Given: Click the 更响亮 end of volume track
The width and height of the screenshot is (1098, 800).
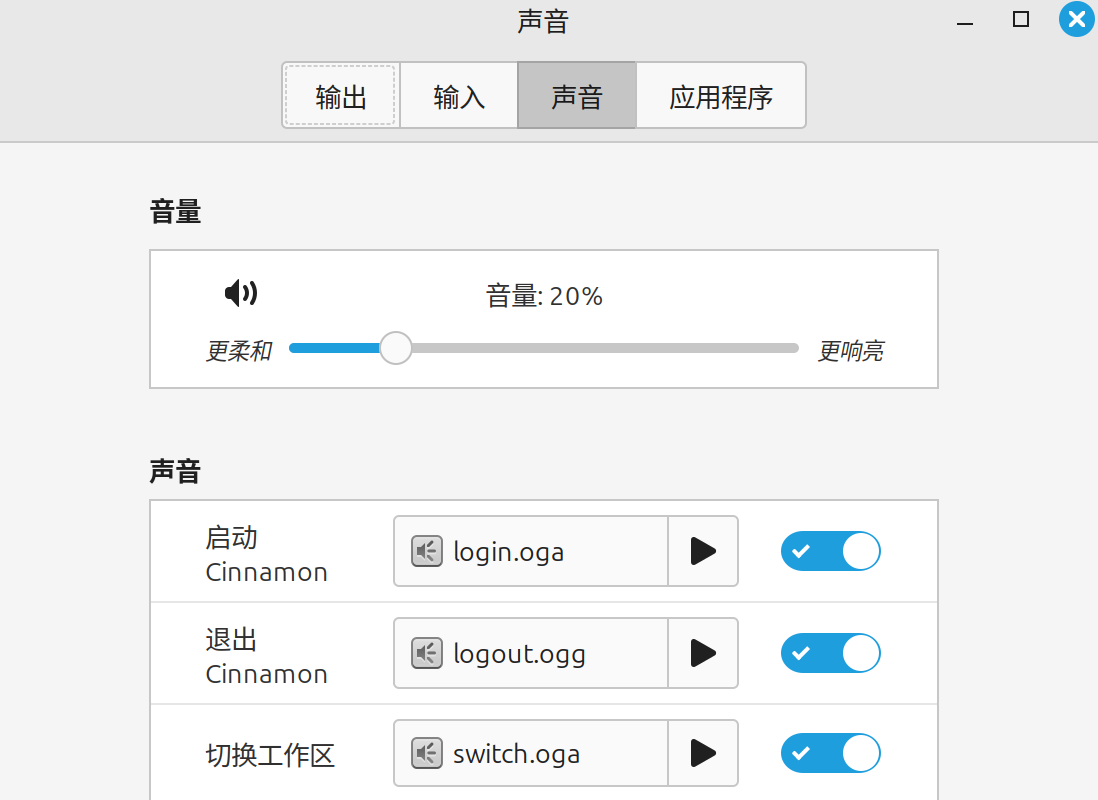Looking at the screenshot, I should pos(794,348).
